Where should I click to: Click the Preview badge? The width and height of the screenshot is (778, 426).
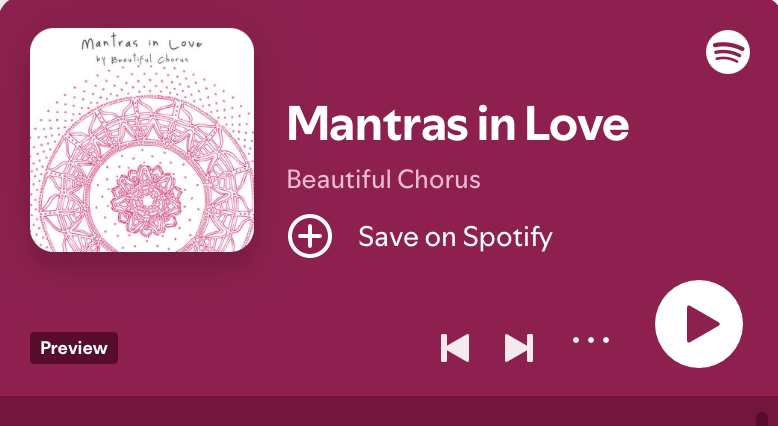(74, 348)
